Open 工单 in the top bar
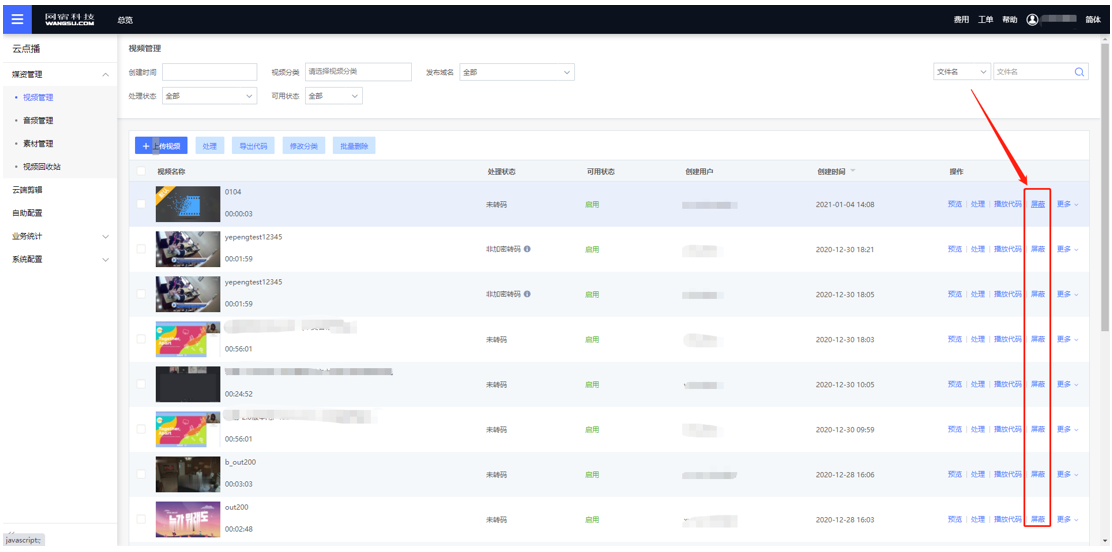Image resolution: width=1112 pixels, height=552 pixels. (986, 20)
